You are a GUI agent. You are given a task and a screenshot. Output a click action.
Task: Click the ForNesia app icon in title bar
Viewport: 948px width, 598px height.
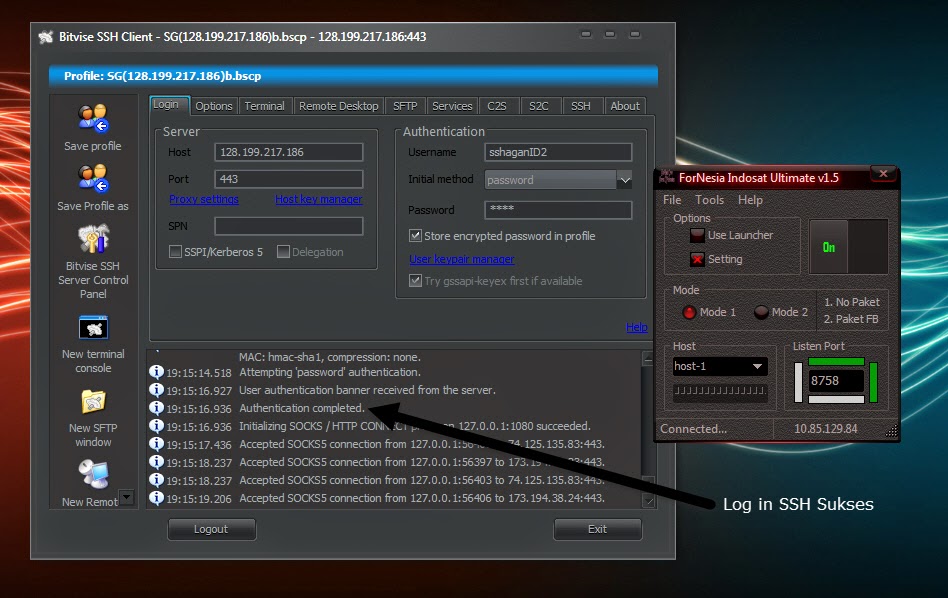[x=666, y=177]
